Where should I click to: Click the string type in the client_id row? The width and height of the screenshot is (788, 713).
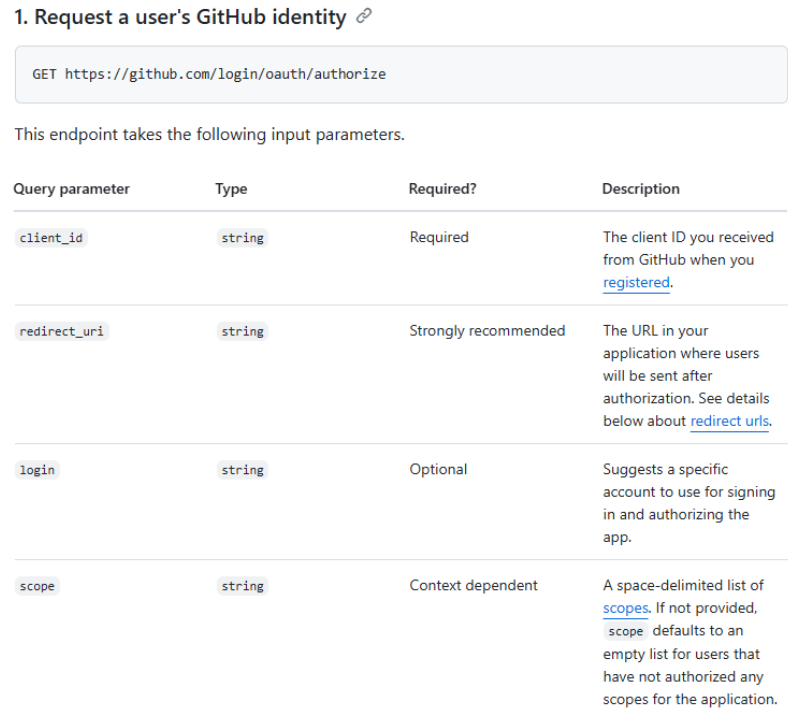[x=242, y=238]
